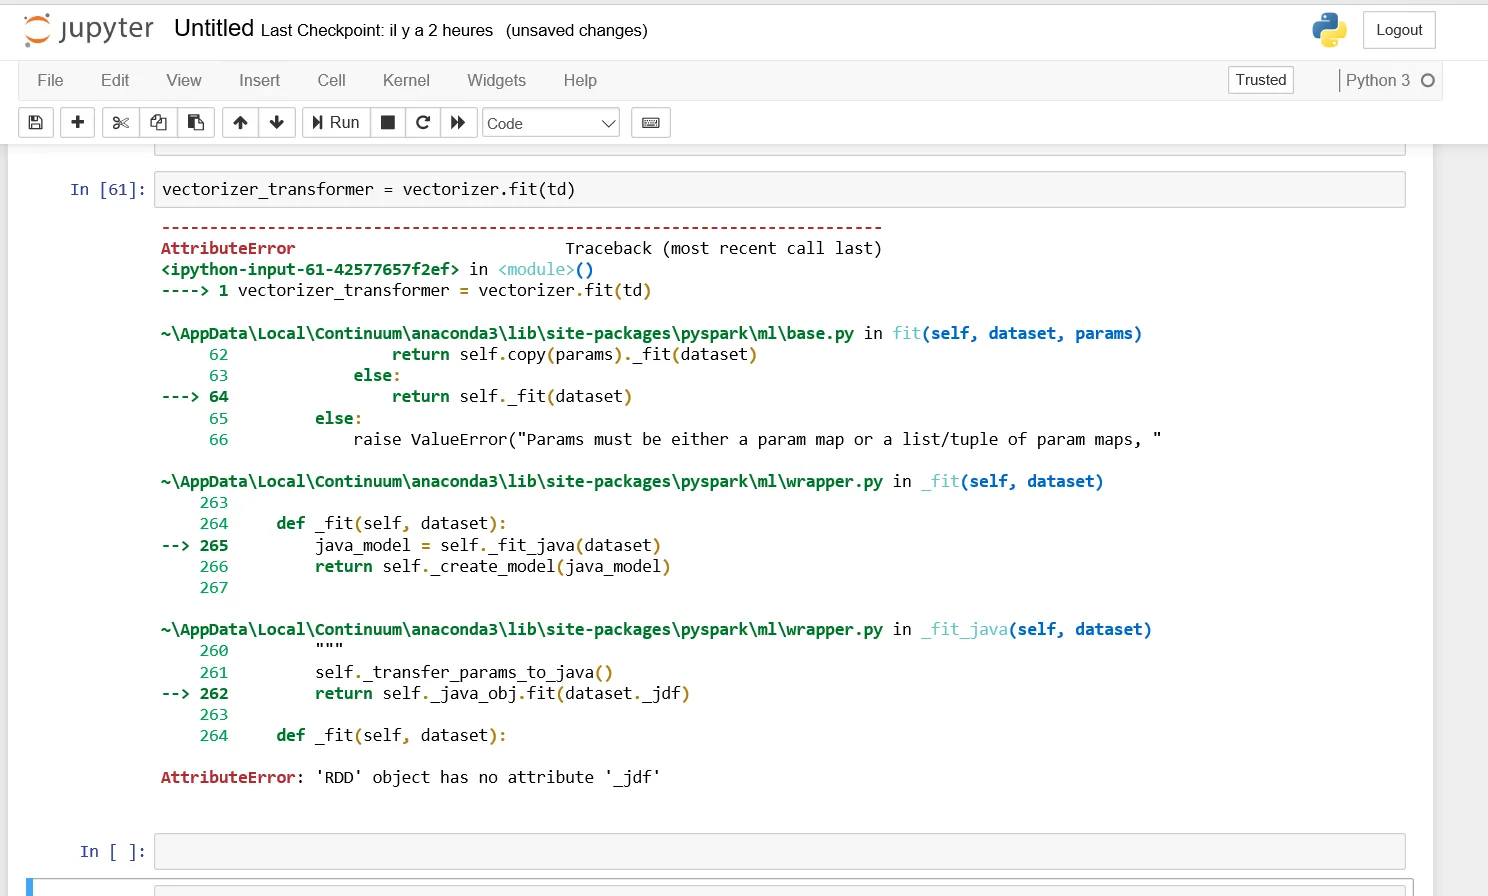Restart the kernel icon
Image resolution: width=1488 pixels, height=896 pixels.
coord(423,122)
